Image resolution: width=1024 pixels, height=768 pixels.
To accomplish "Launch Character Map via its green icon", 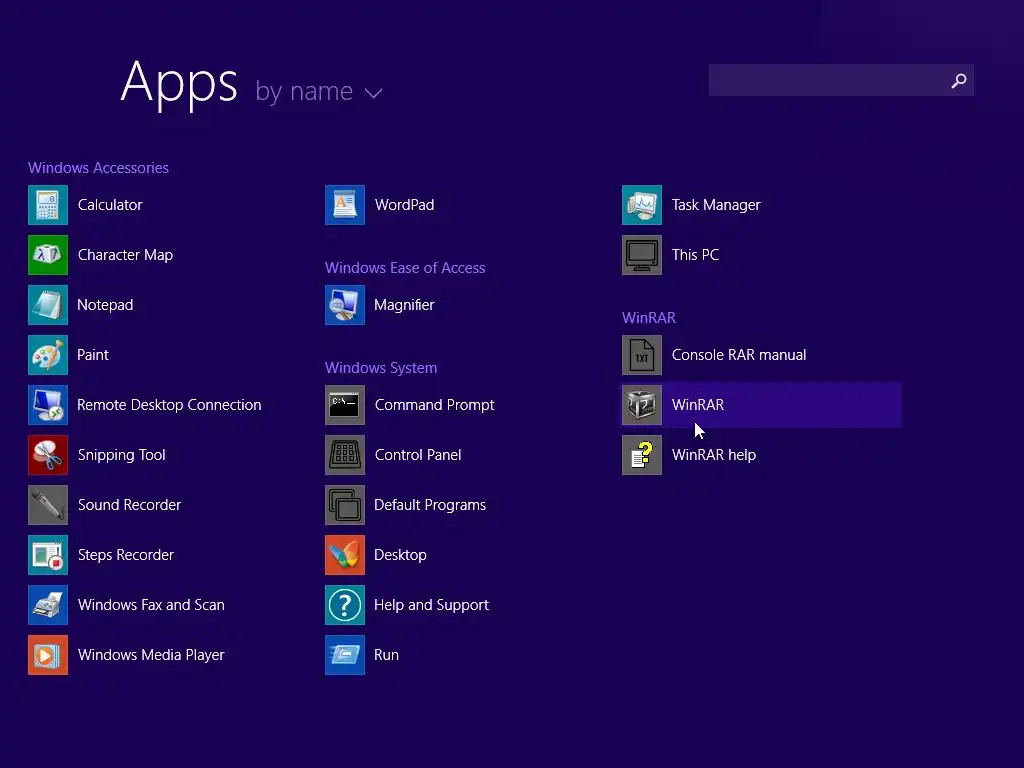I will tap(48, 255).
